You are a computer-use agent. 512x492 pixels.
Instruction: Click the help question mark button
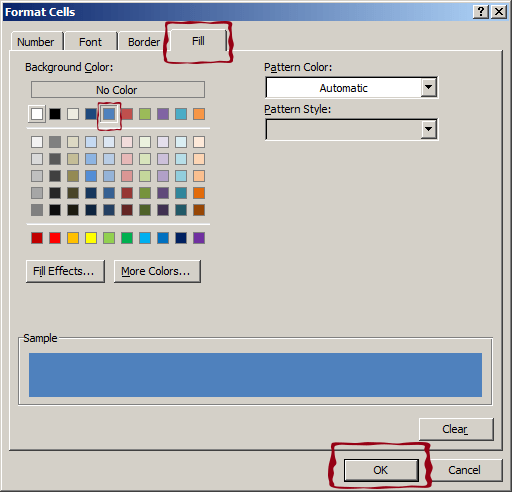pyautogui.click(x=481, y=12)
